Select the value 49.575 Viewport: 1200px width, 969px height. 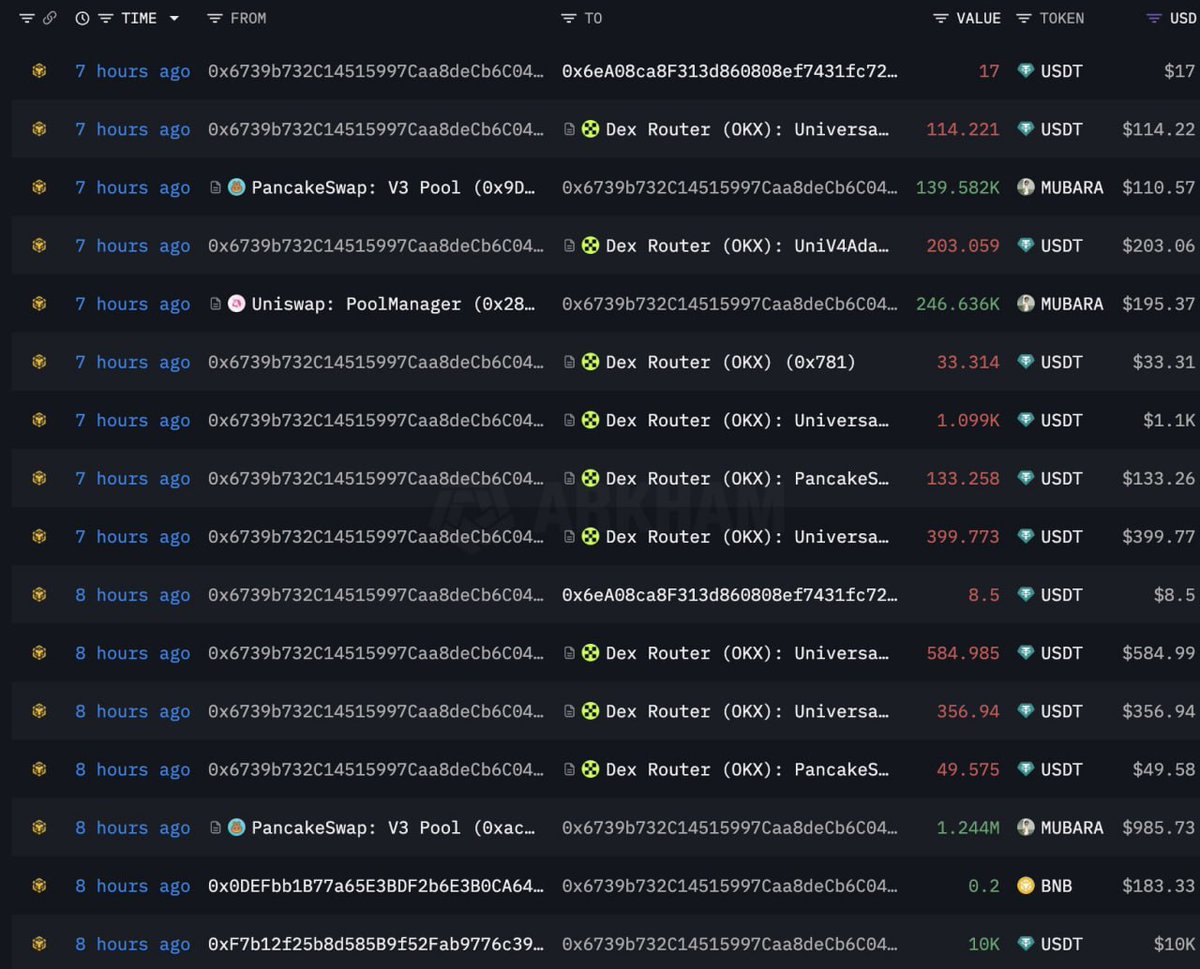click(968, 769)
